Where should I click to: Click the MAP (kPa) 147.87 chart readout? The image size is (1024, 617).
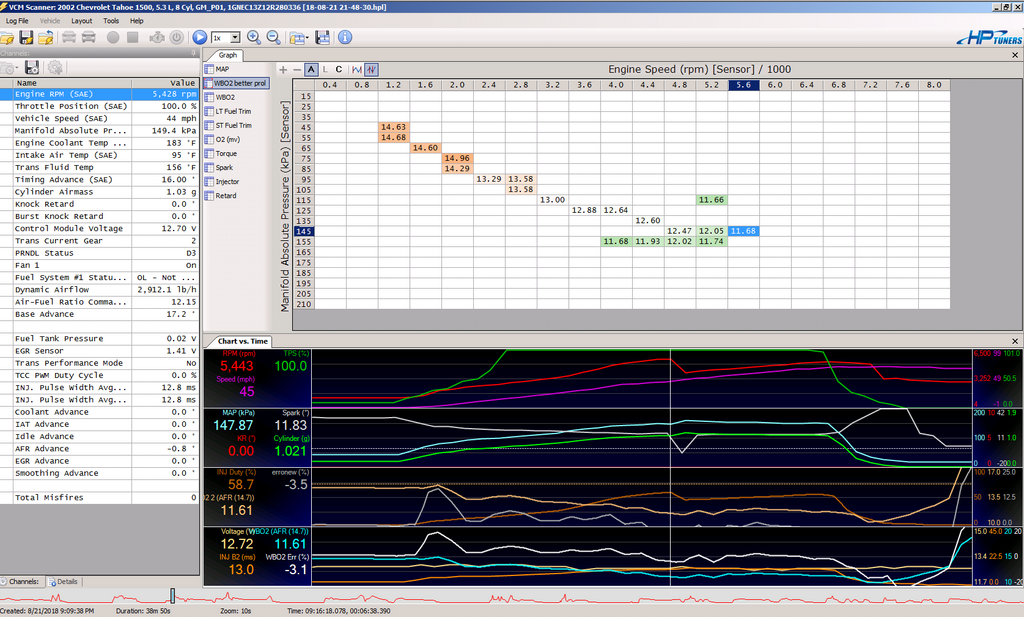pyautogui.click(x=232, y=421)
